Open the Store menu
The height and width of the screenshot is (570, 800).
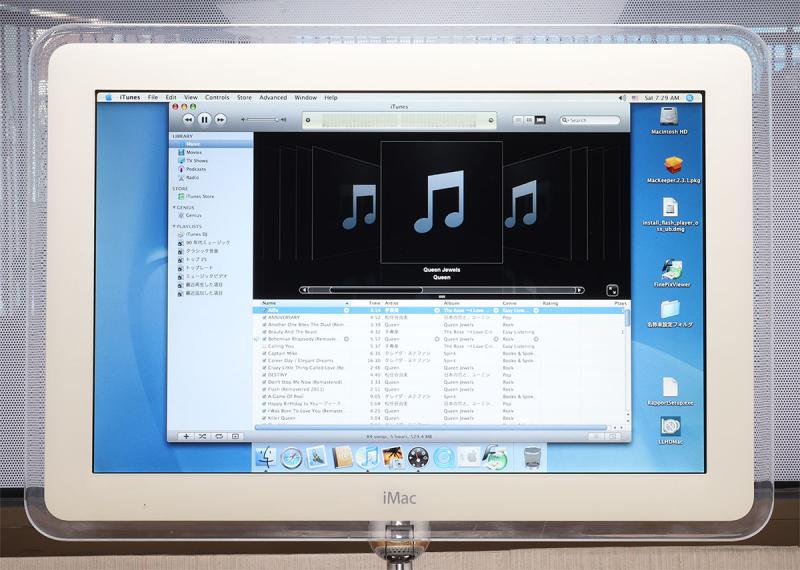(x=244, y=97)
